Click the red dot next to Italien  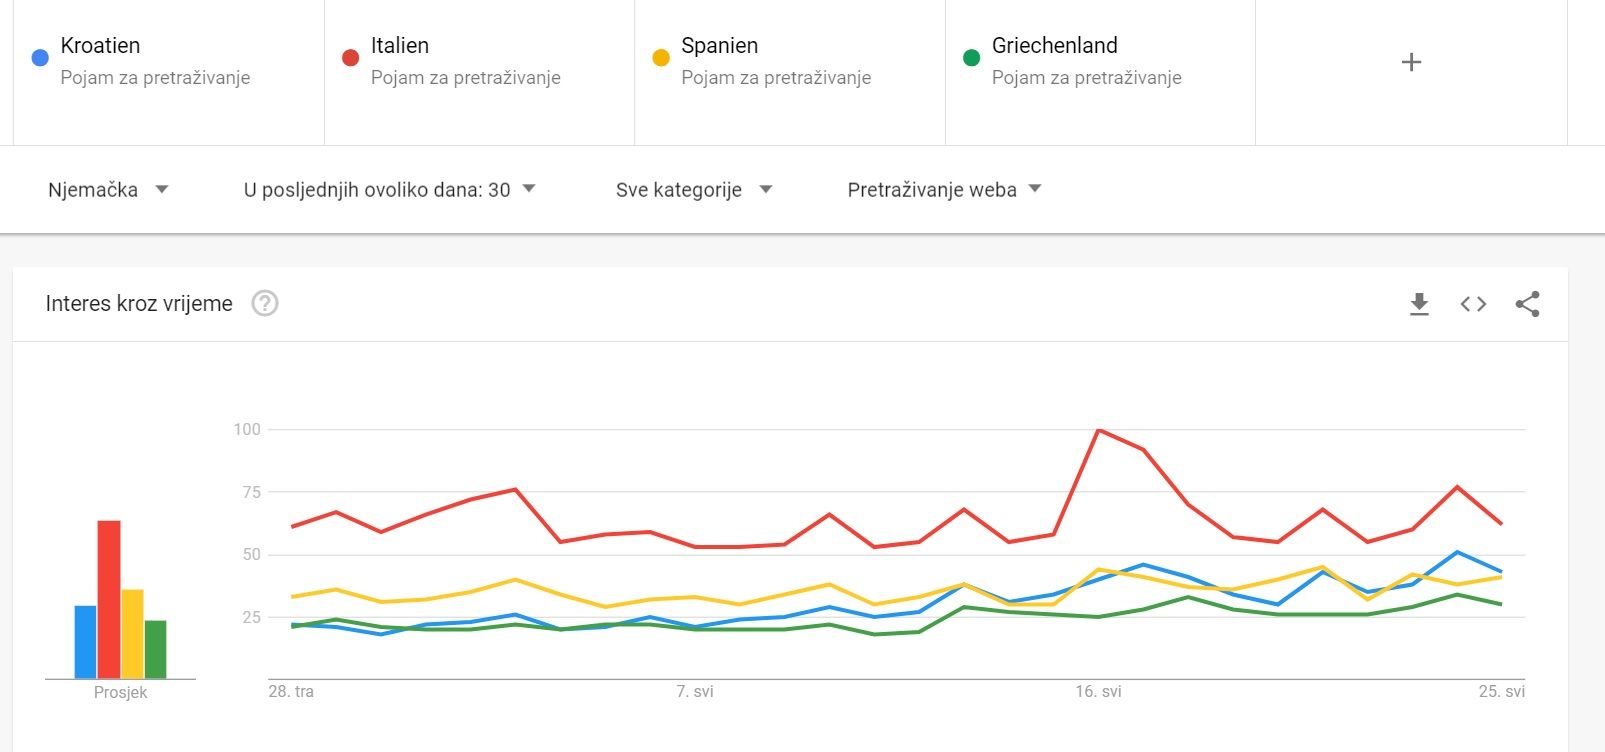click(350, 58)
